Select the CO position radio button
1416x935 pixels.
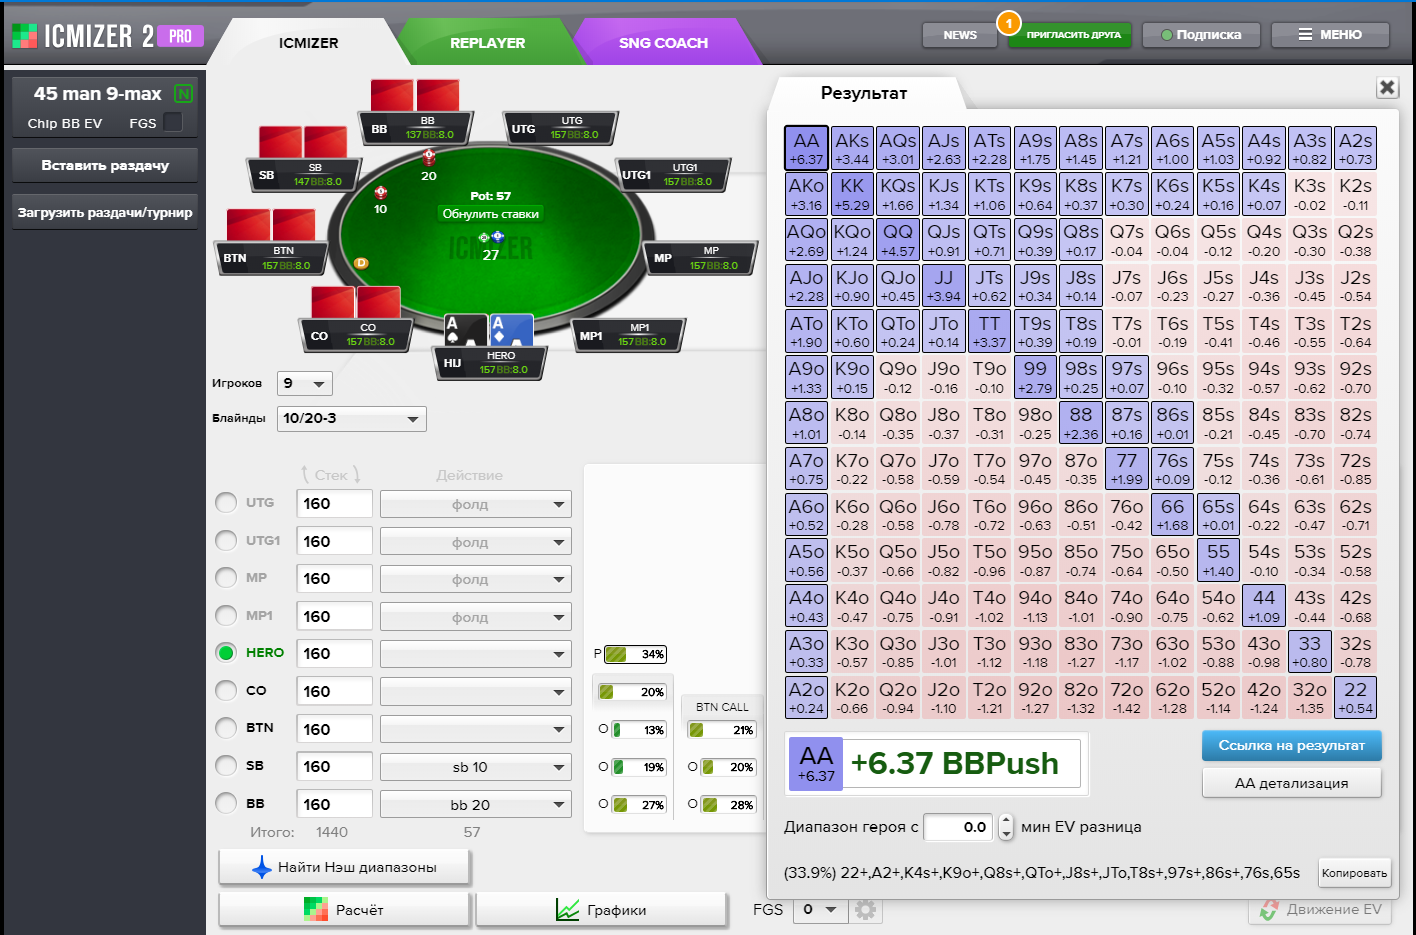(x=226, y=690)
